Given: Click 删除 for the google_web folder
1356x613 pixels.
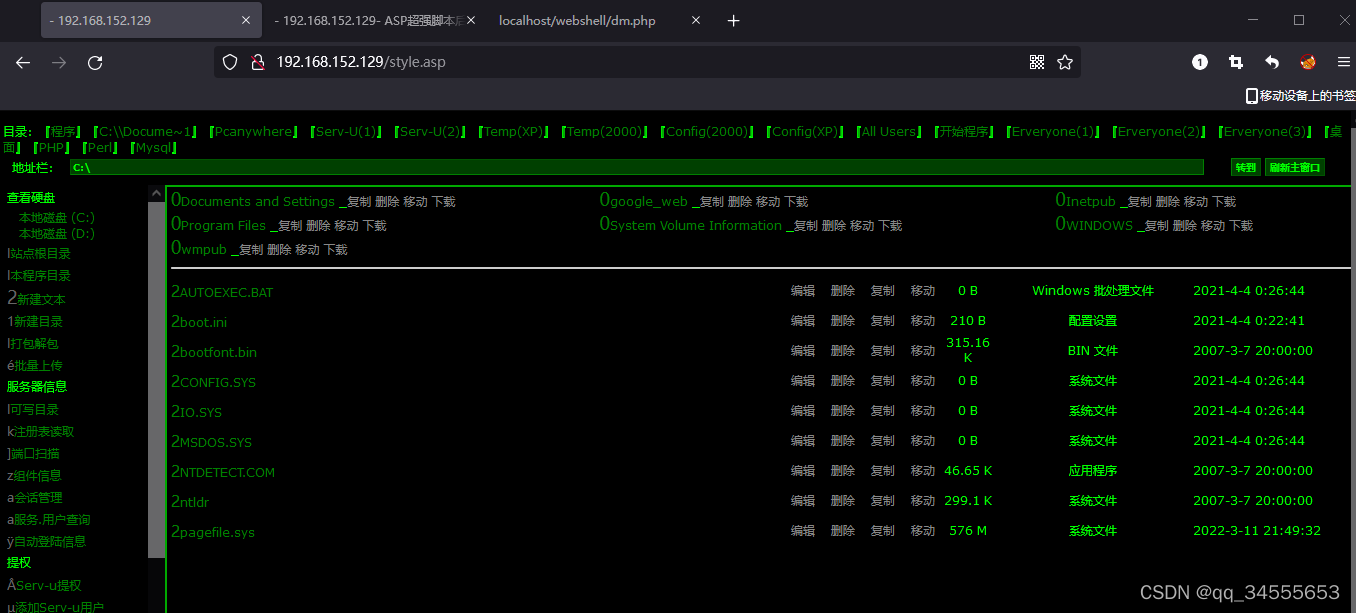Looking at the screenshot, I should point(740,202).
